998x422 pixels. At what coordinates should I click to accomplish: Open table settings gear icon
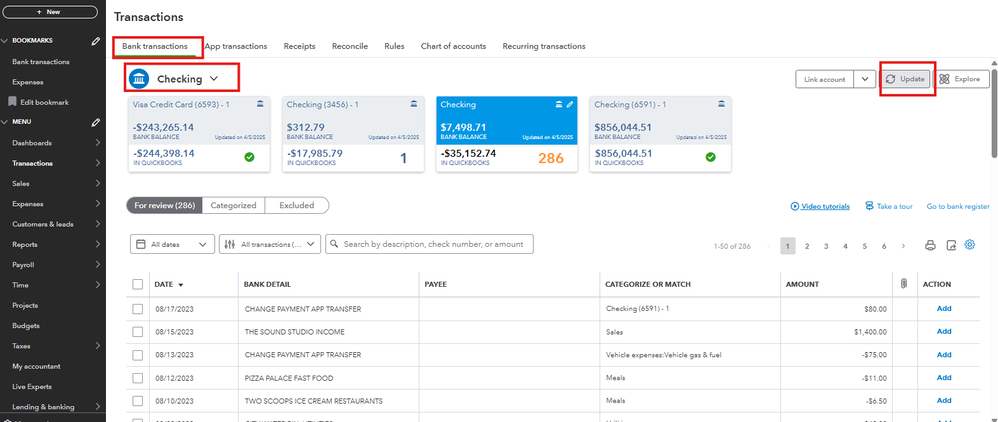[x=969, y=245]
